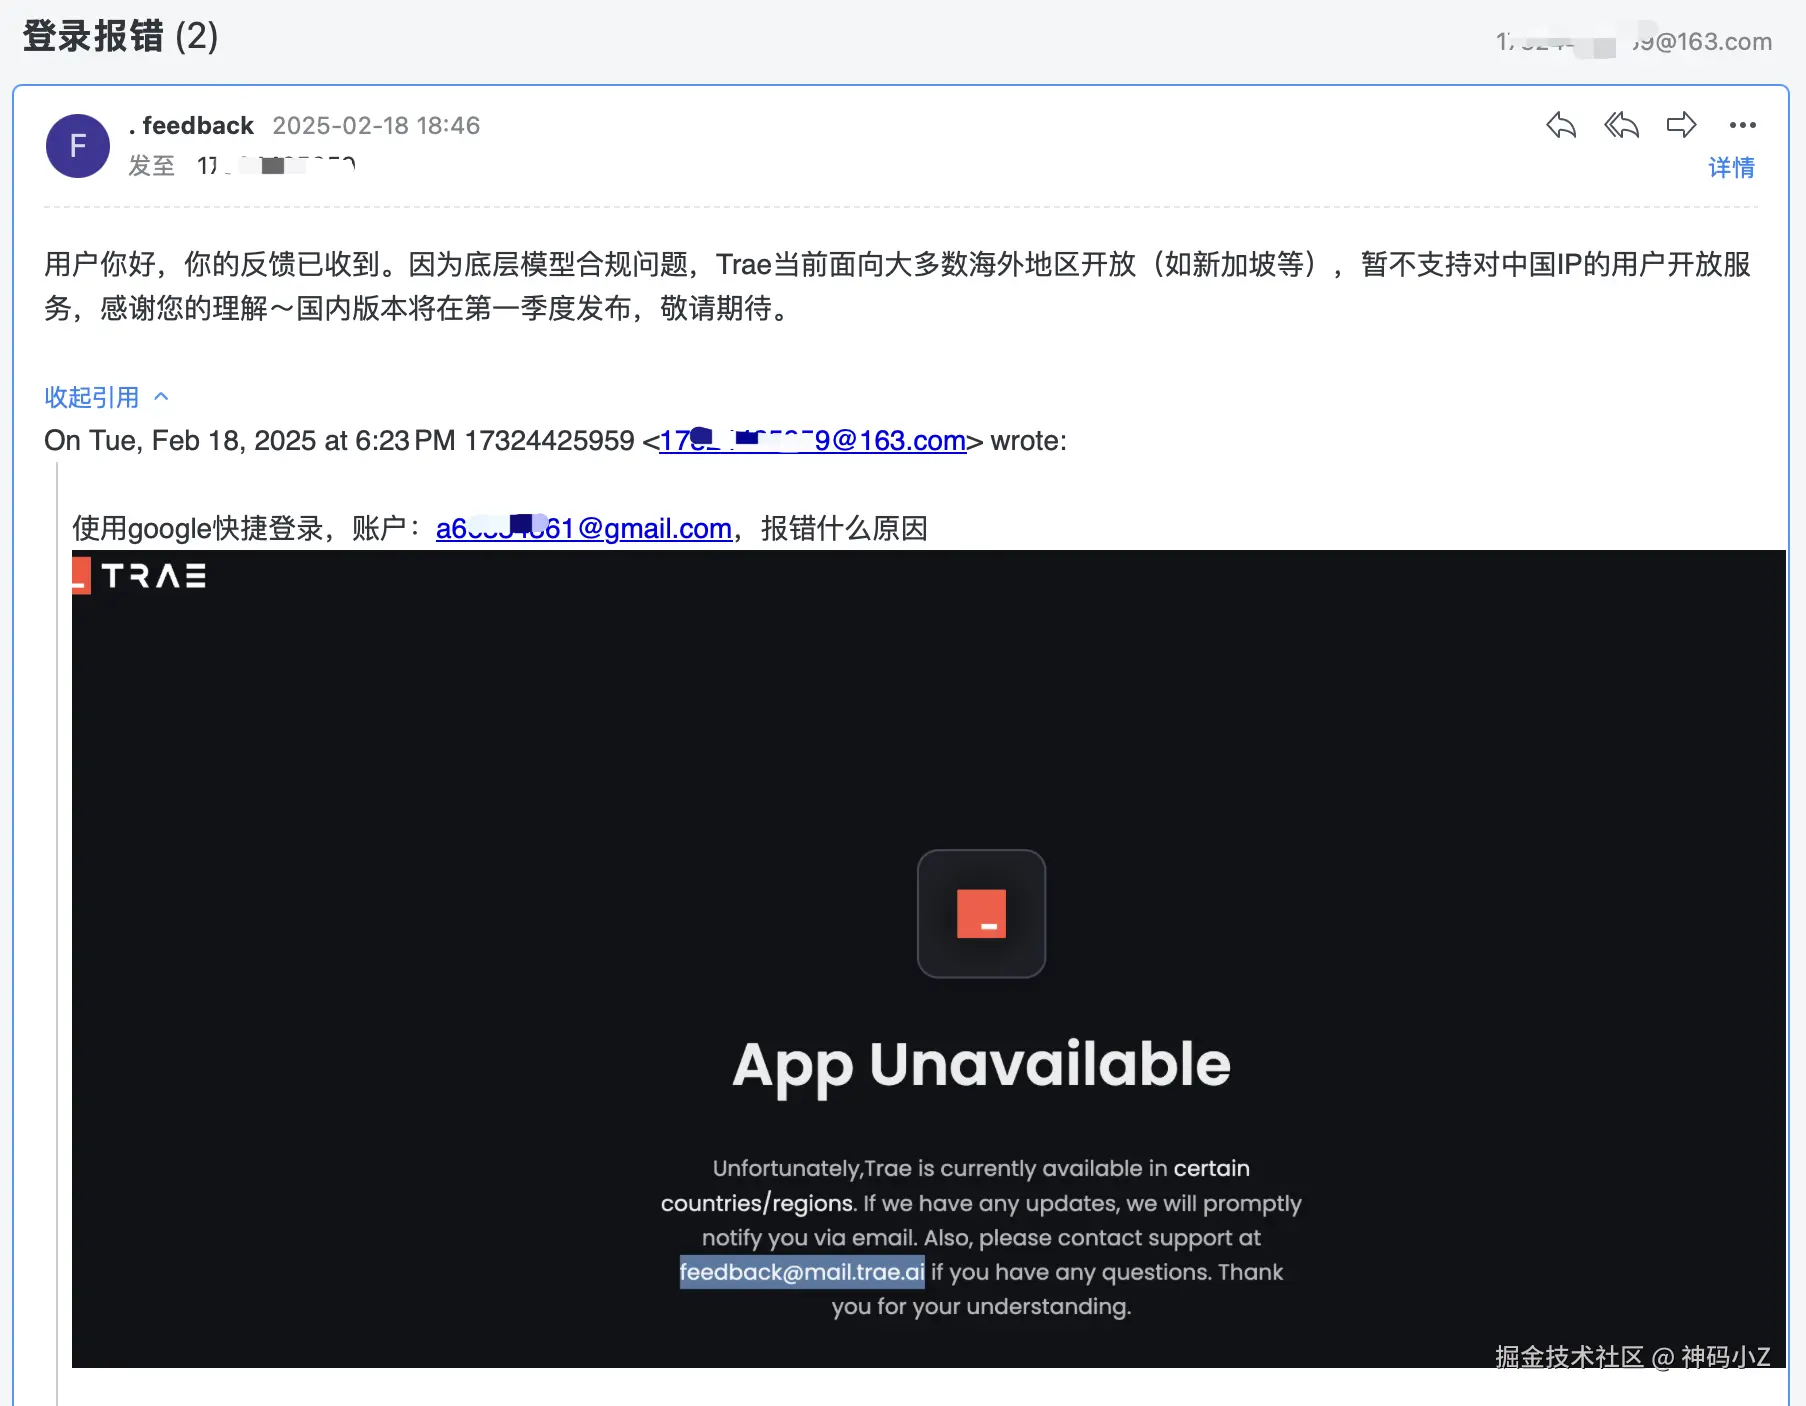Screen dimensions: 1806x1406
Task: Click the Trae logo in the screenshot
Action: pyautogui.click(x=140, y=575)
